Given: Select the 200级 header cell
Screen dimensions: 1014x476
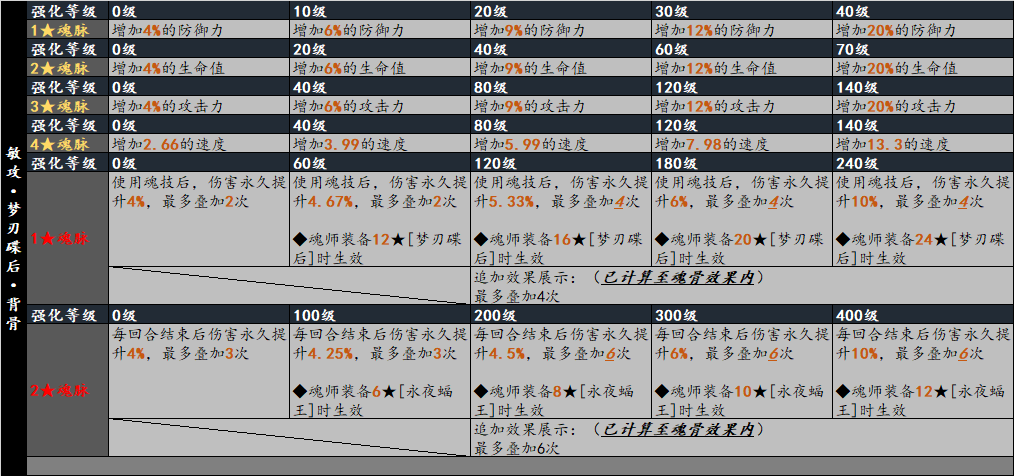Looking at the screenshot, I should pyautogui.click(x=561, y=316).
